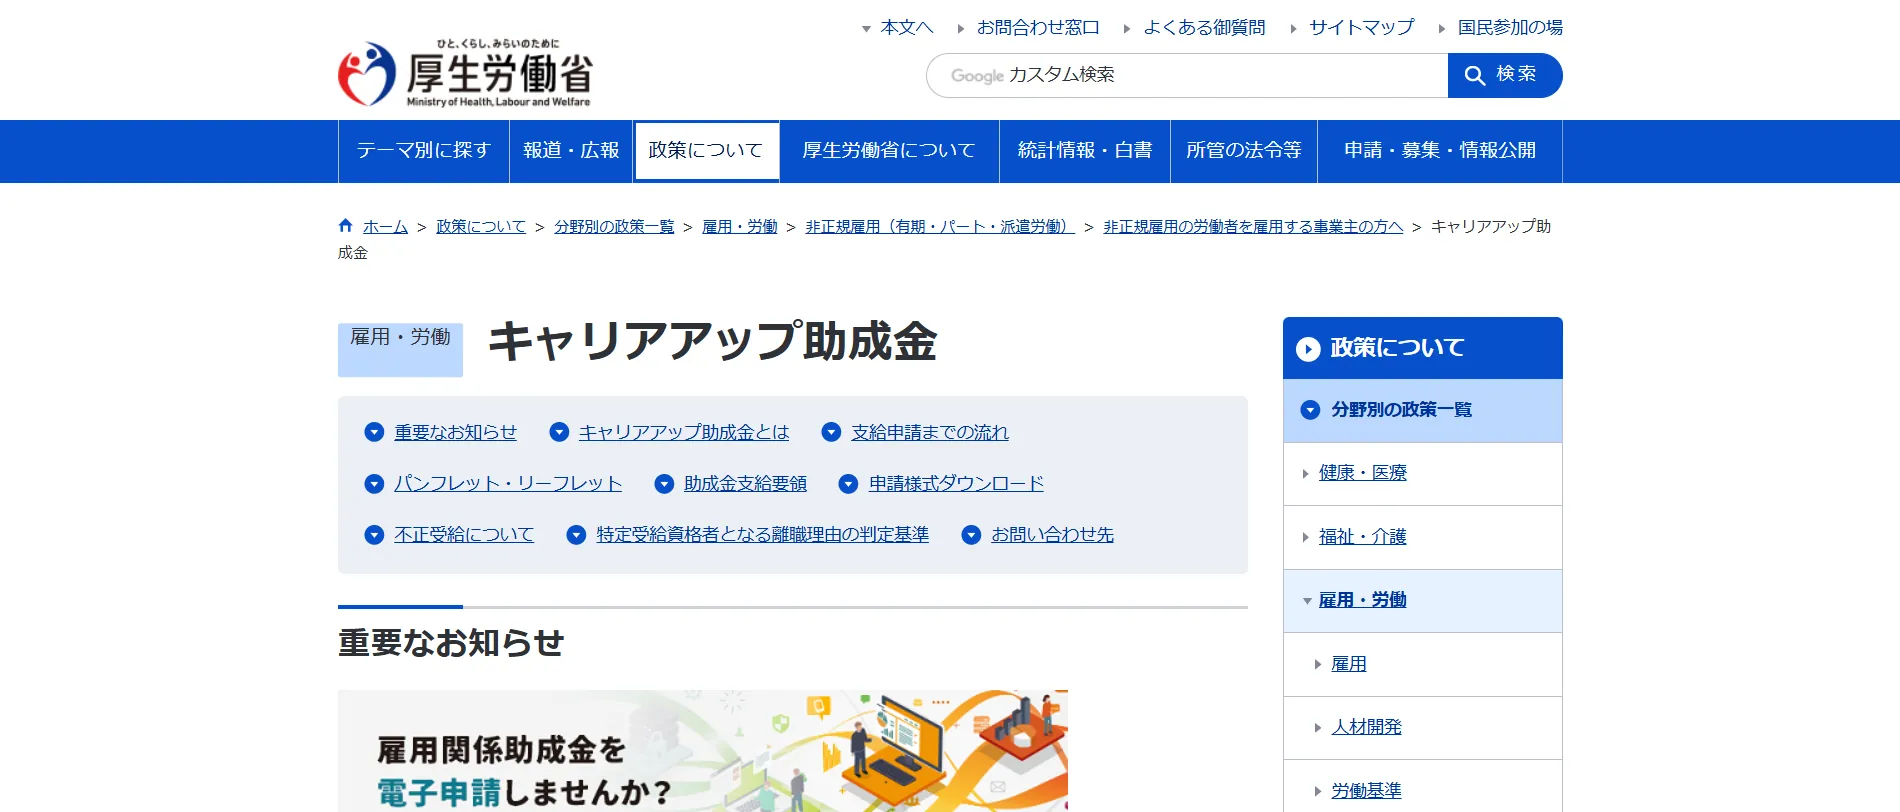Viewport: 1900px width, 812px height.
Task: Open the 所管の法令等 navigation tab
Action: point(1244,151)
